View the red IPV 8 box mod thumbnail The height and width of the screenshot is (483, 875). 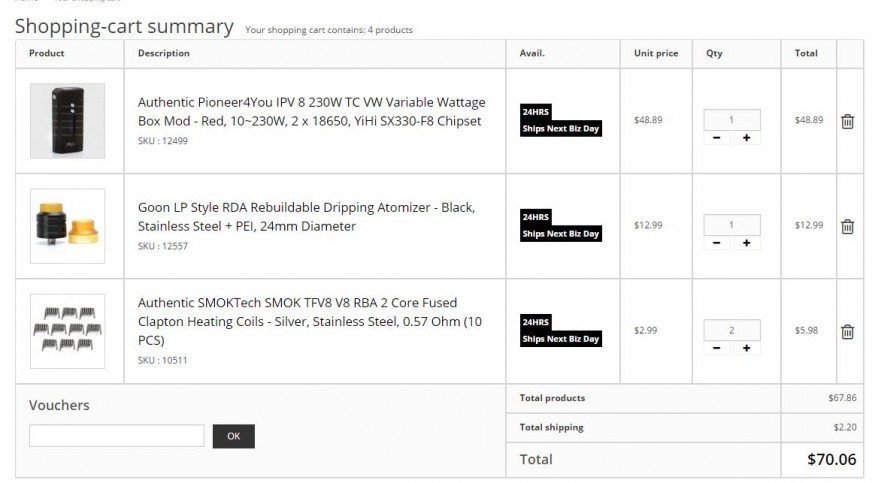tap(67, 121)
